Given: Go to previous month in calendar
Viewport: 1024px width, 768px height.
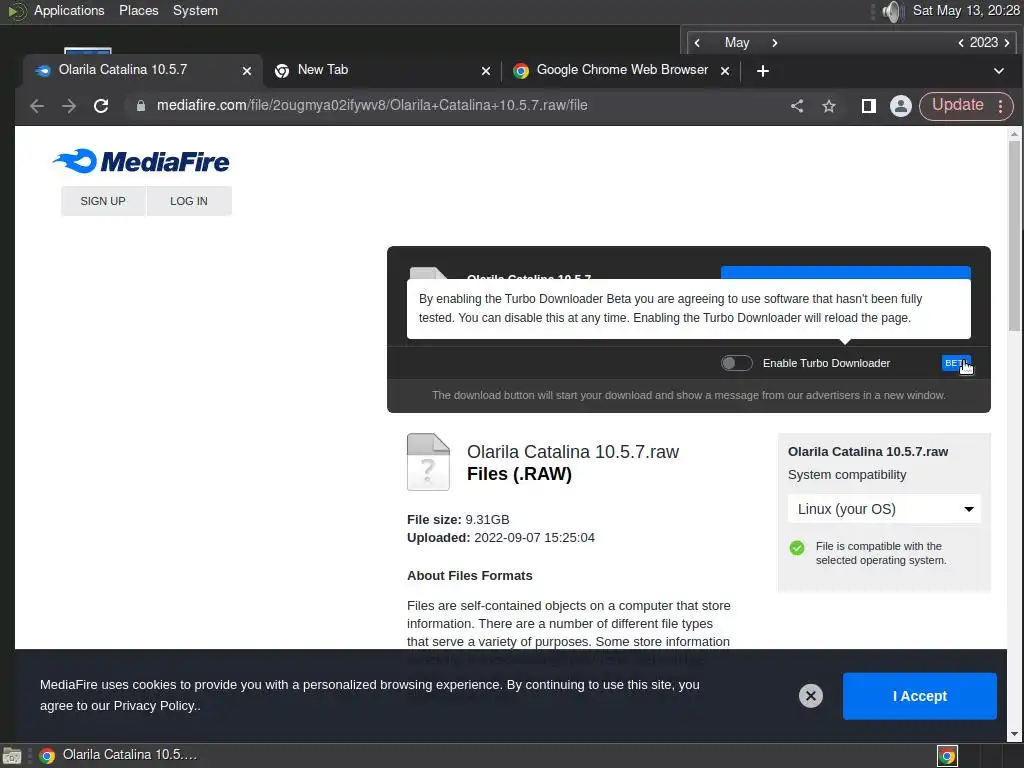Looking at the screenshot, I should (x=697, y=43).
